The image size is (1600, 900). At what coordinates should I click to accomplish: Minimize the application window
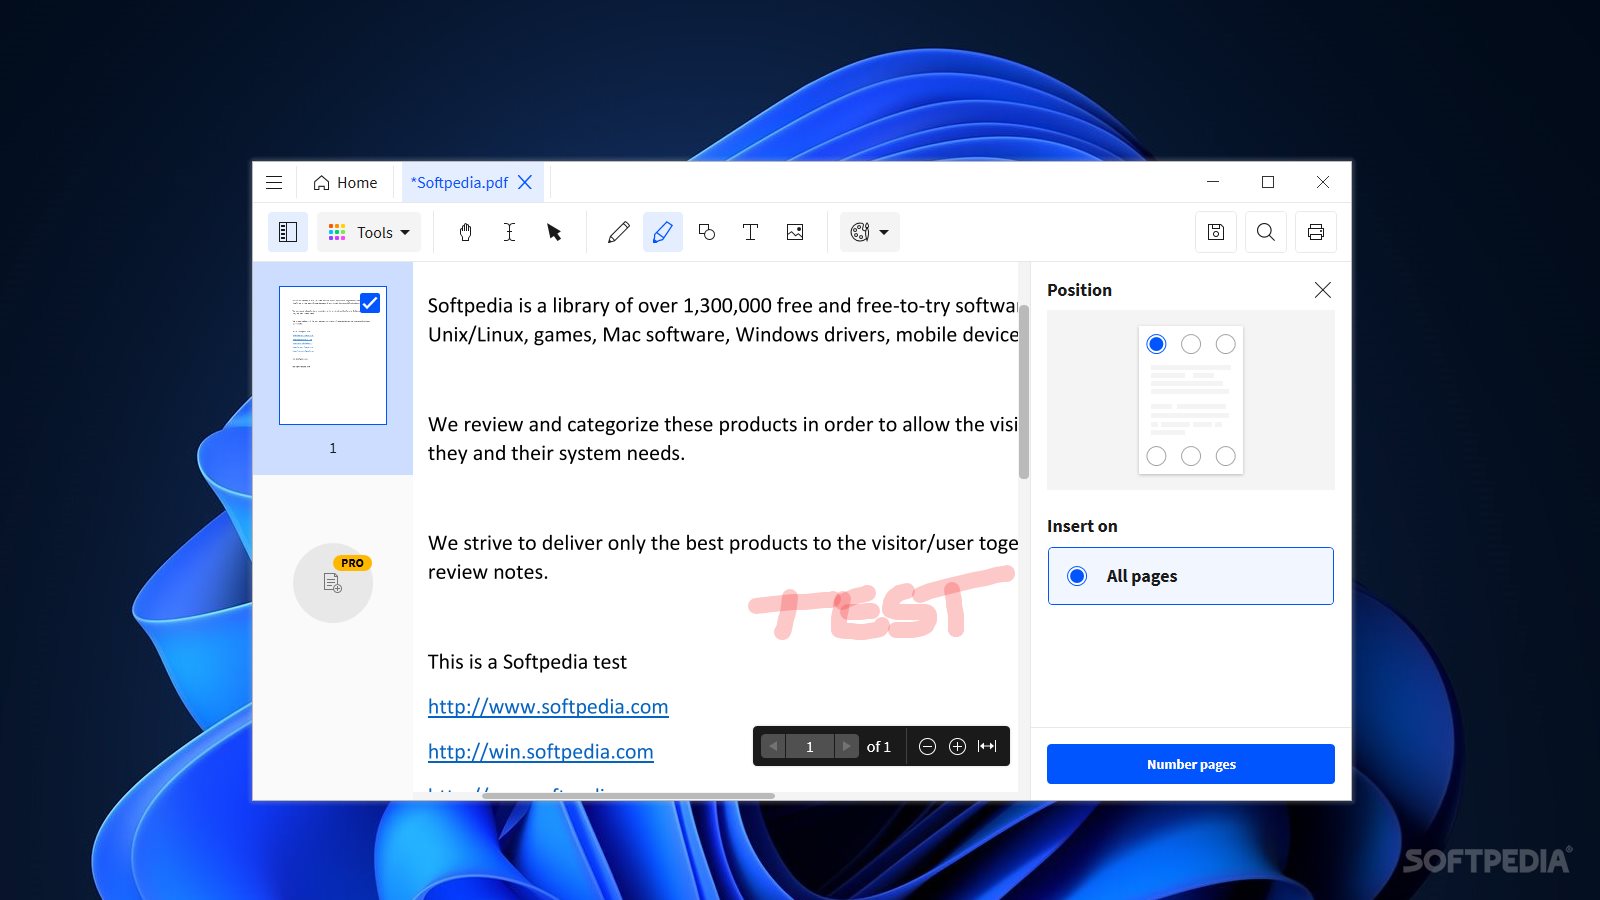point(1213,182)
